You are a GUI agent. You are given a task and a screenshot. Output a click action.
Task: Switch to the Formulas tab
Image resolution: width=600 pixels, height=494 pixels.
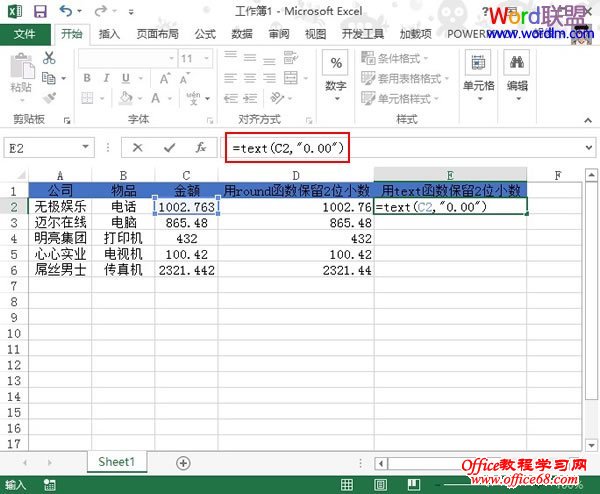205,34
